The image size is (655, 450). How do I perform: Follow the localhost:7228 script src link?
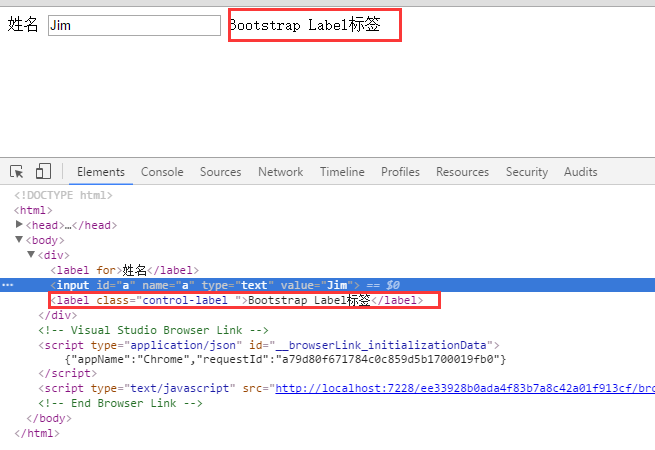point(465,388)
